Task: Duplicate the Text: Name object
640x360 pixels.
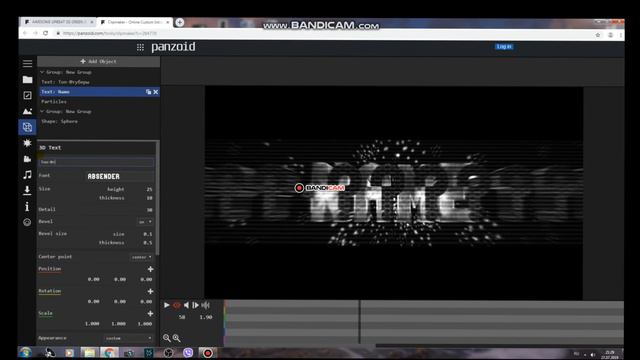Action: click(149, 92)
